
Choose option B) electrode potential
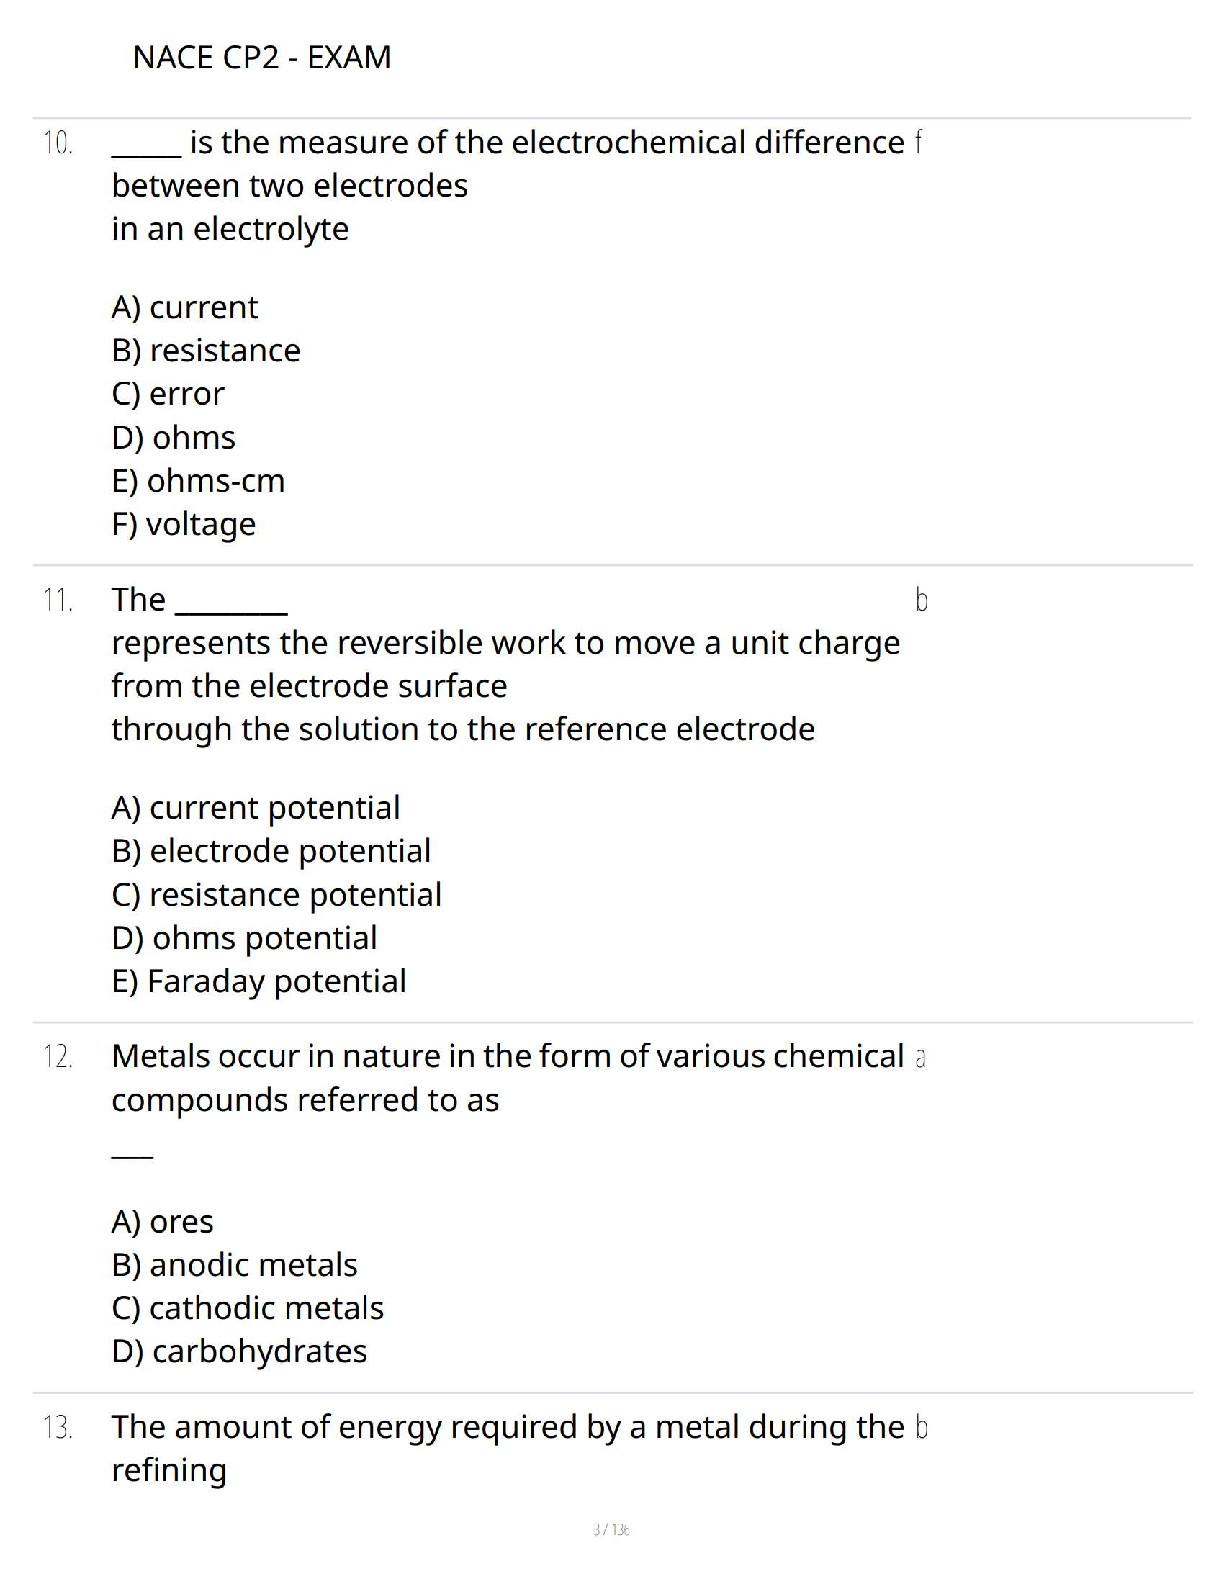271,851
